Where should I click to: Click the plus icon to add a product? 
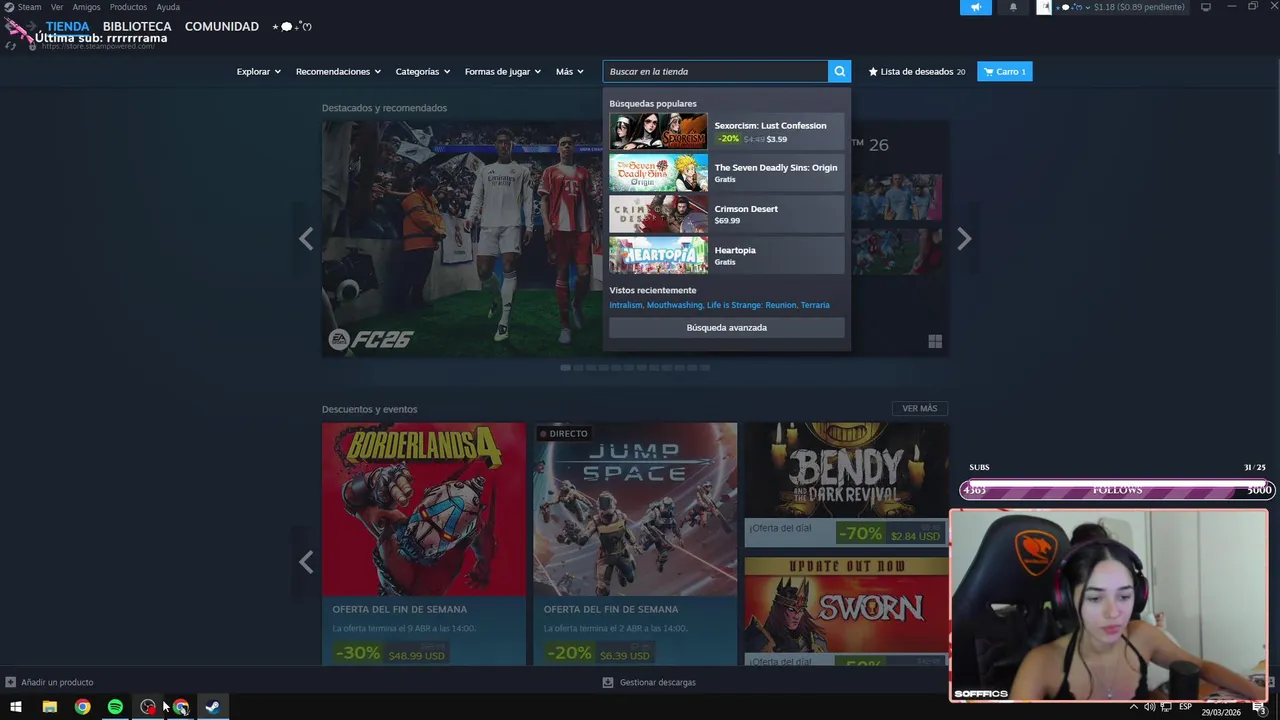(x=10, y=682)
